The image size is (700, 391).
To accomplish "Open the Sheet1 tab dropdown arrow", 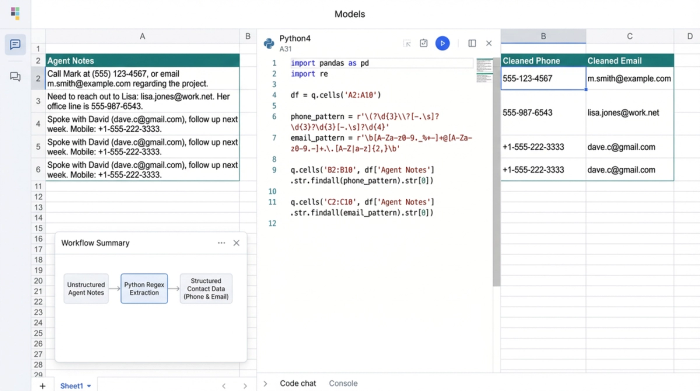I will tap(89, 386).
